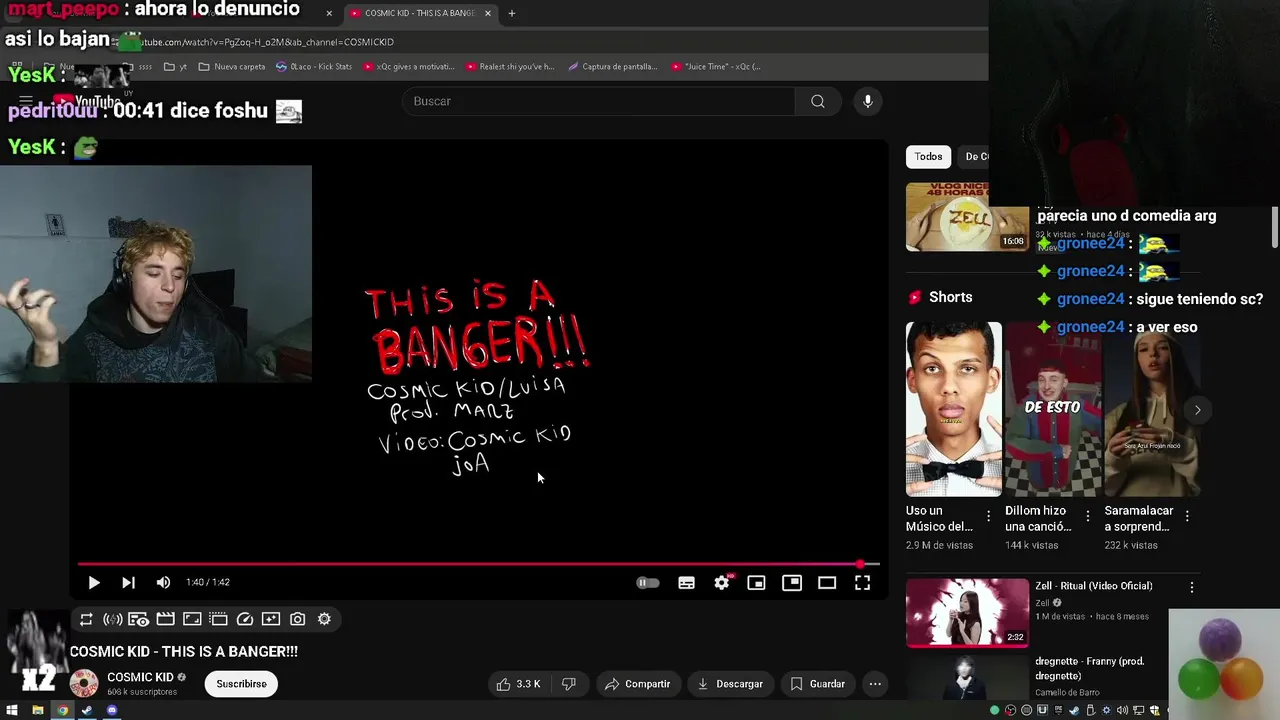Viewport: 1280px width, 720px height.
Task: Open COSMIC KID channel name link
Action: 140,677
